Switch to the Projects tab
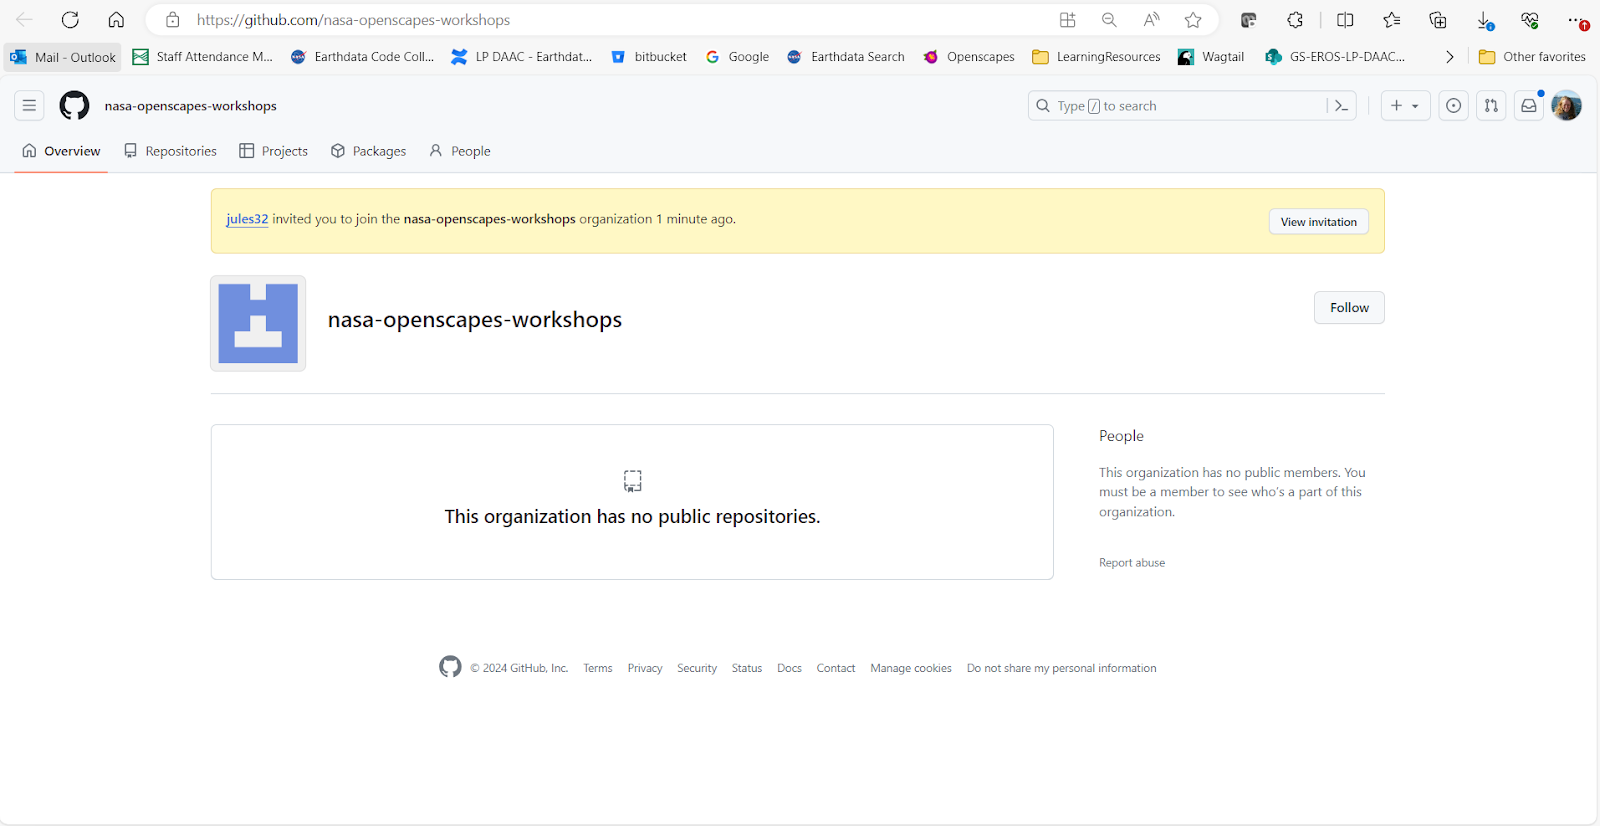This screenshot has height=826, width=1600. (x=274, y=151)
